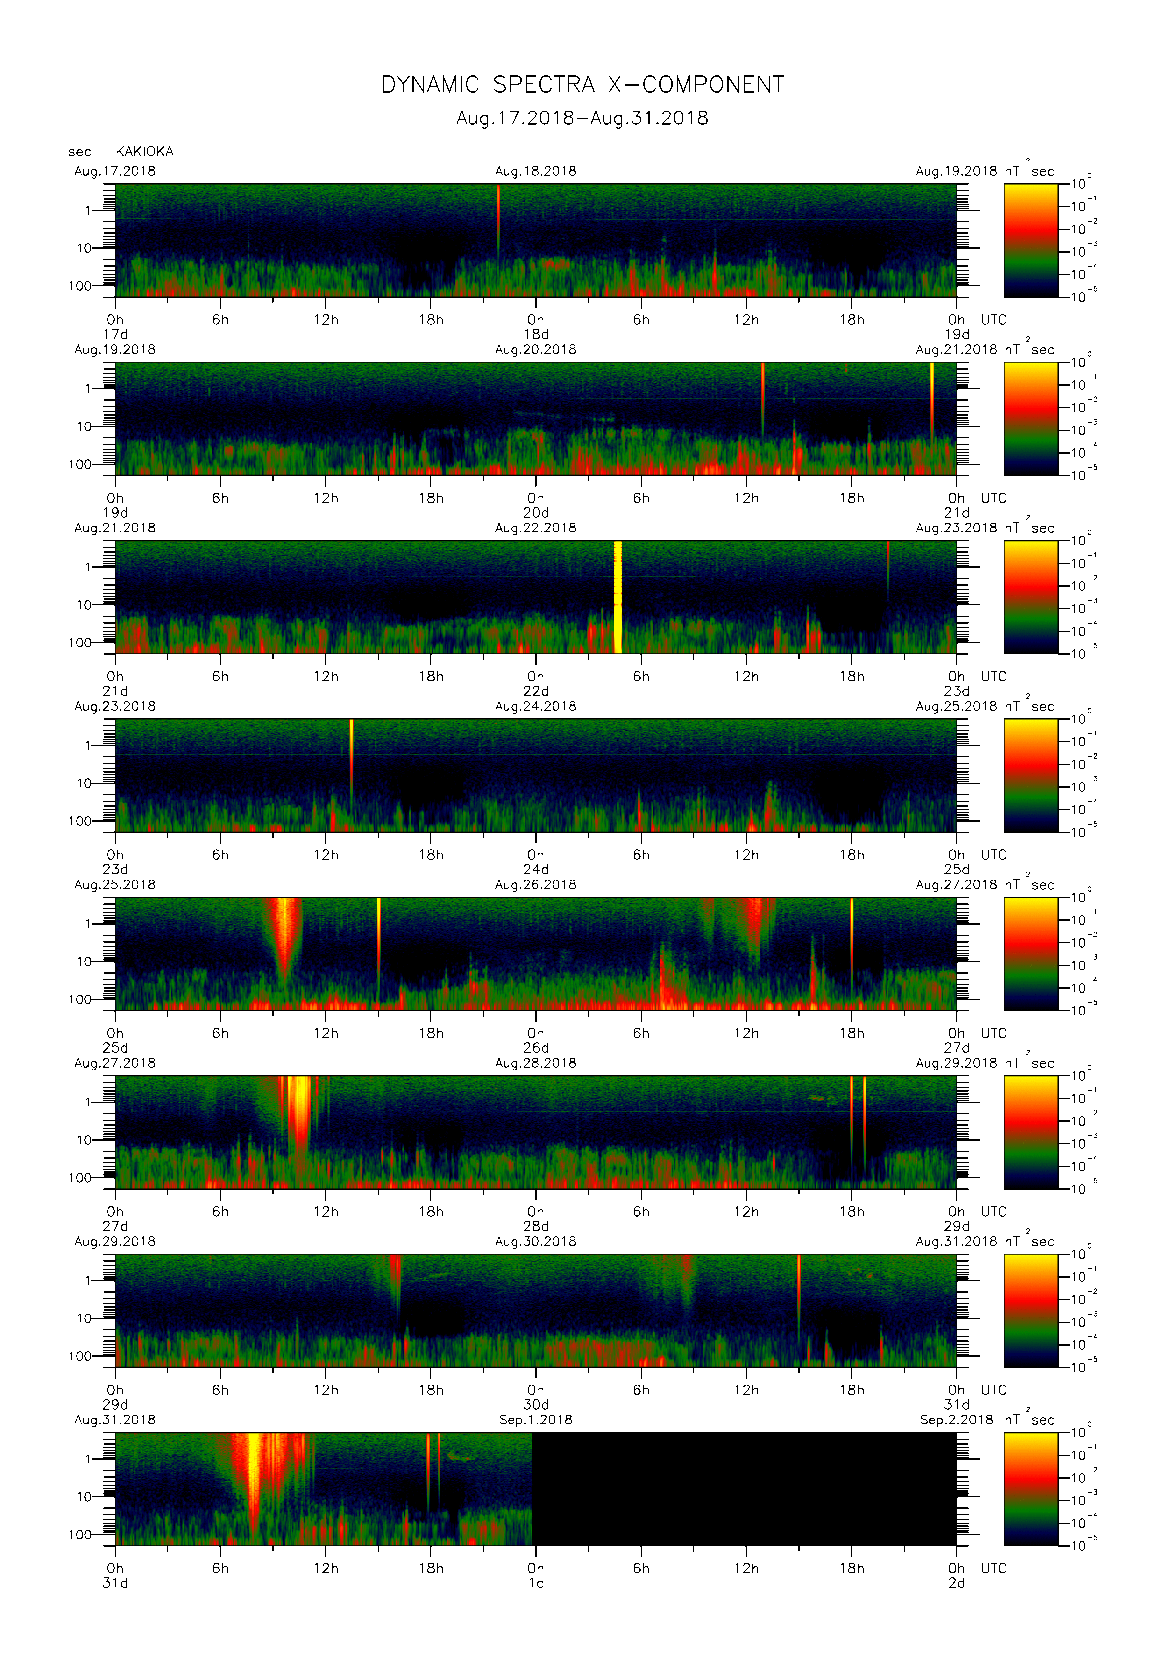This screenshot has width=1165, height=1679.
Task: Click the color scale bar of the Aug.25–27 panel
Action: click(1031, 954)
